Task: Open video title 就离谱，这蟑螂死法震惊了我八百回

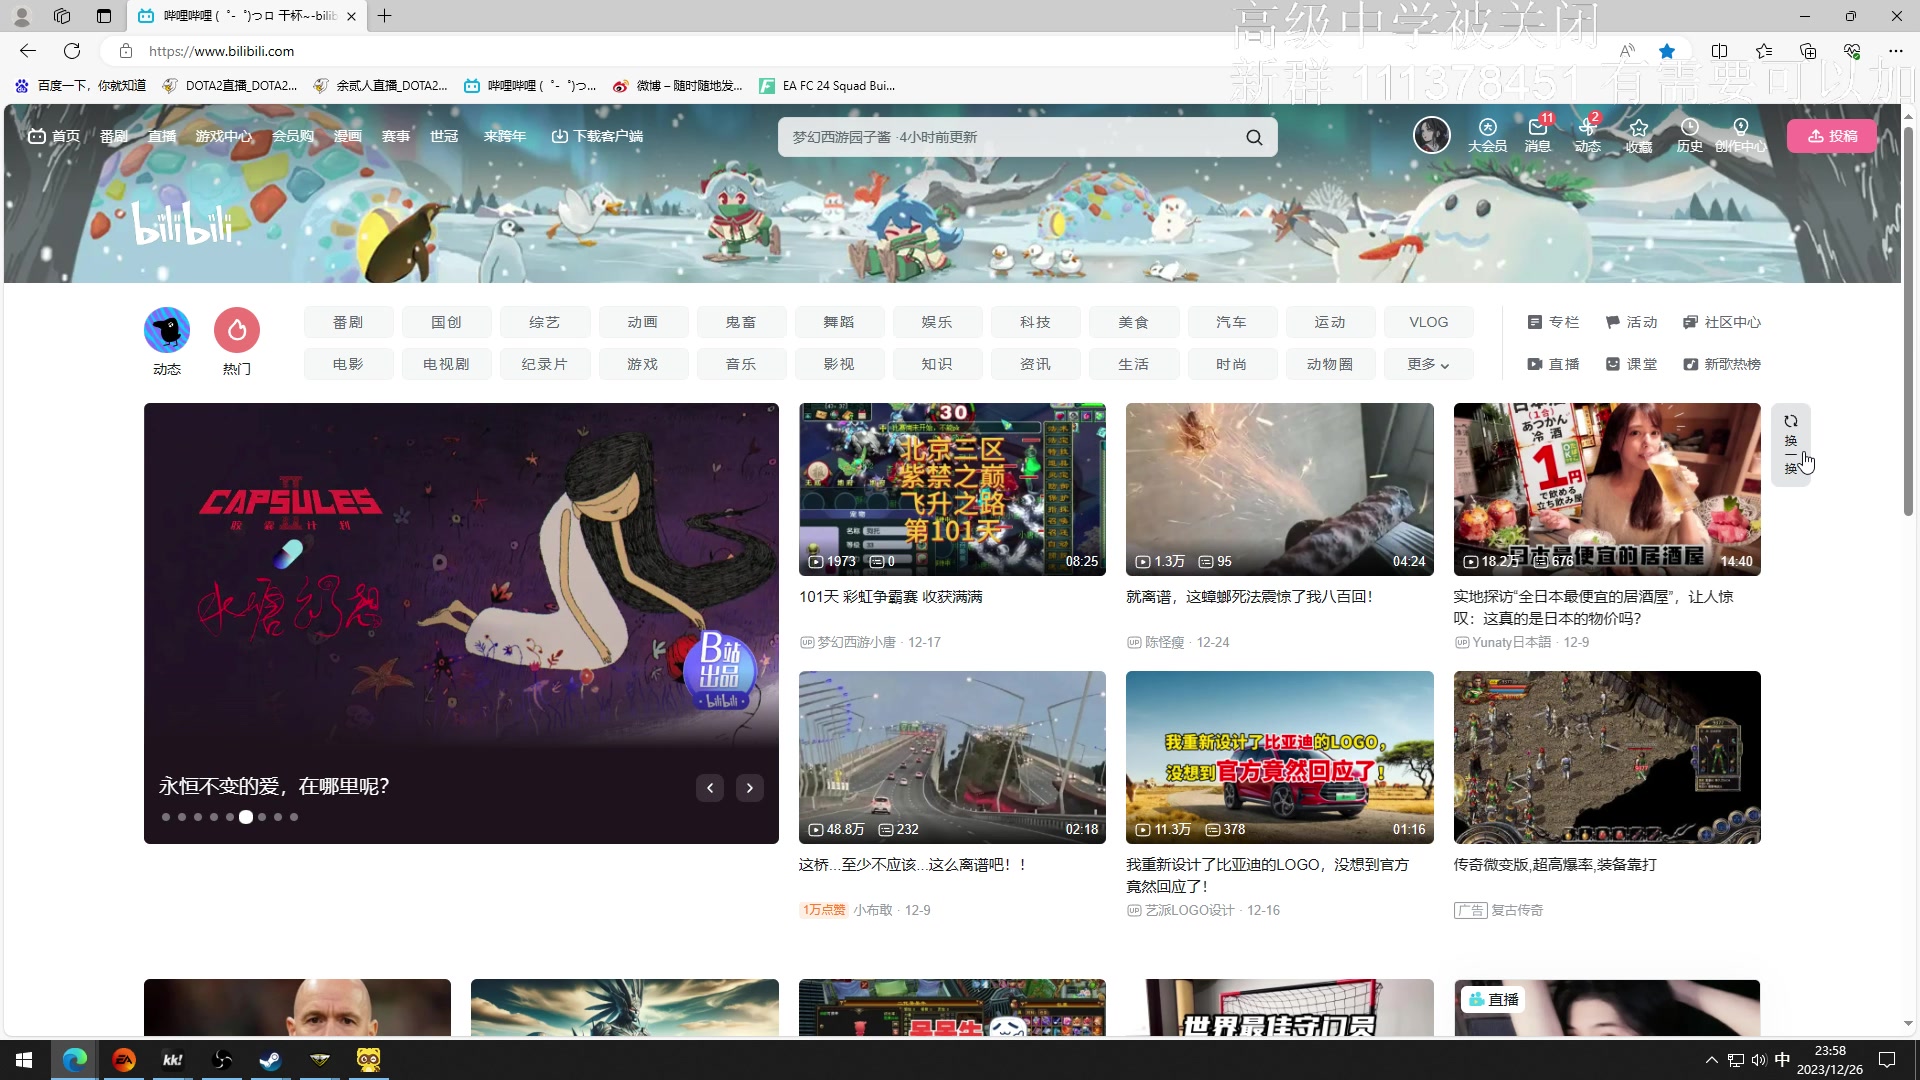Action: tap(1250, 597)
